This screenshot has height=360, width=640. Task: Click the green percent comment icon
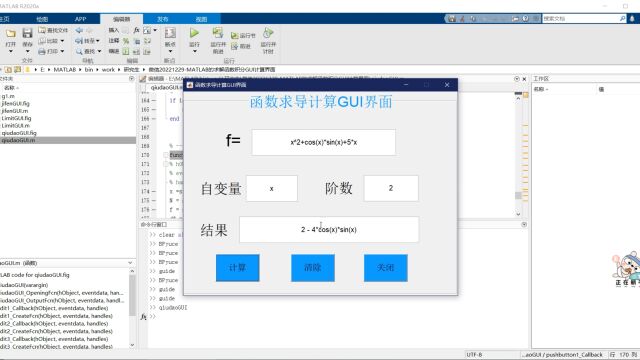click(126, 41)
